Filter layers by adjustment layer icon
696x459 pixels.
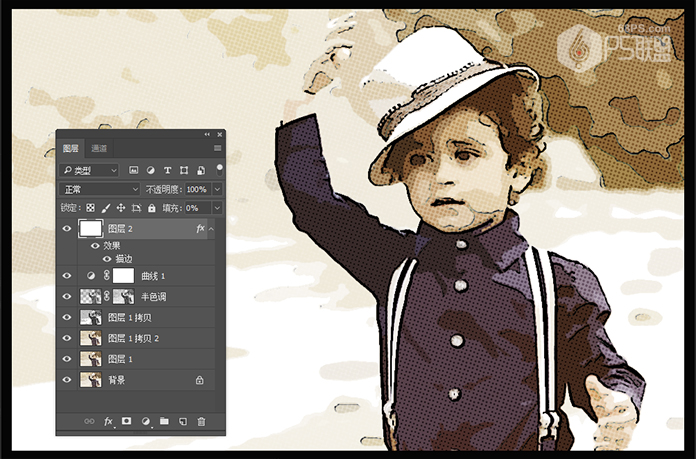coord(150,170)
